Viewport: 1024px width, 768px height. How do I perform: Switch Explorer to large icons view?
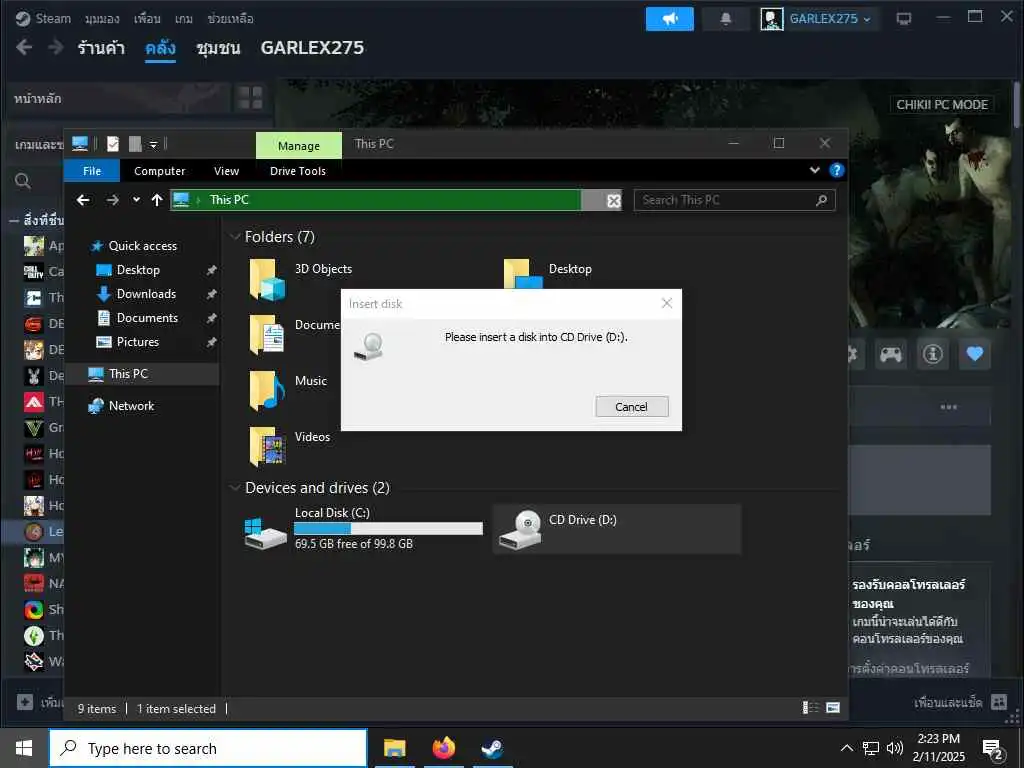833,707
